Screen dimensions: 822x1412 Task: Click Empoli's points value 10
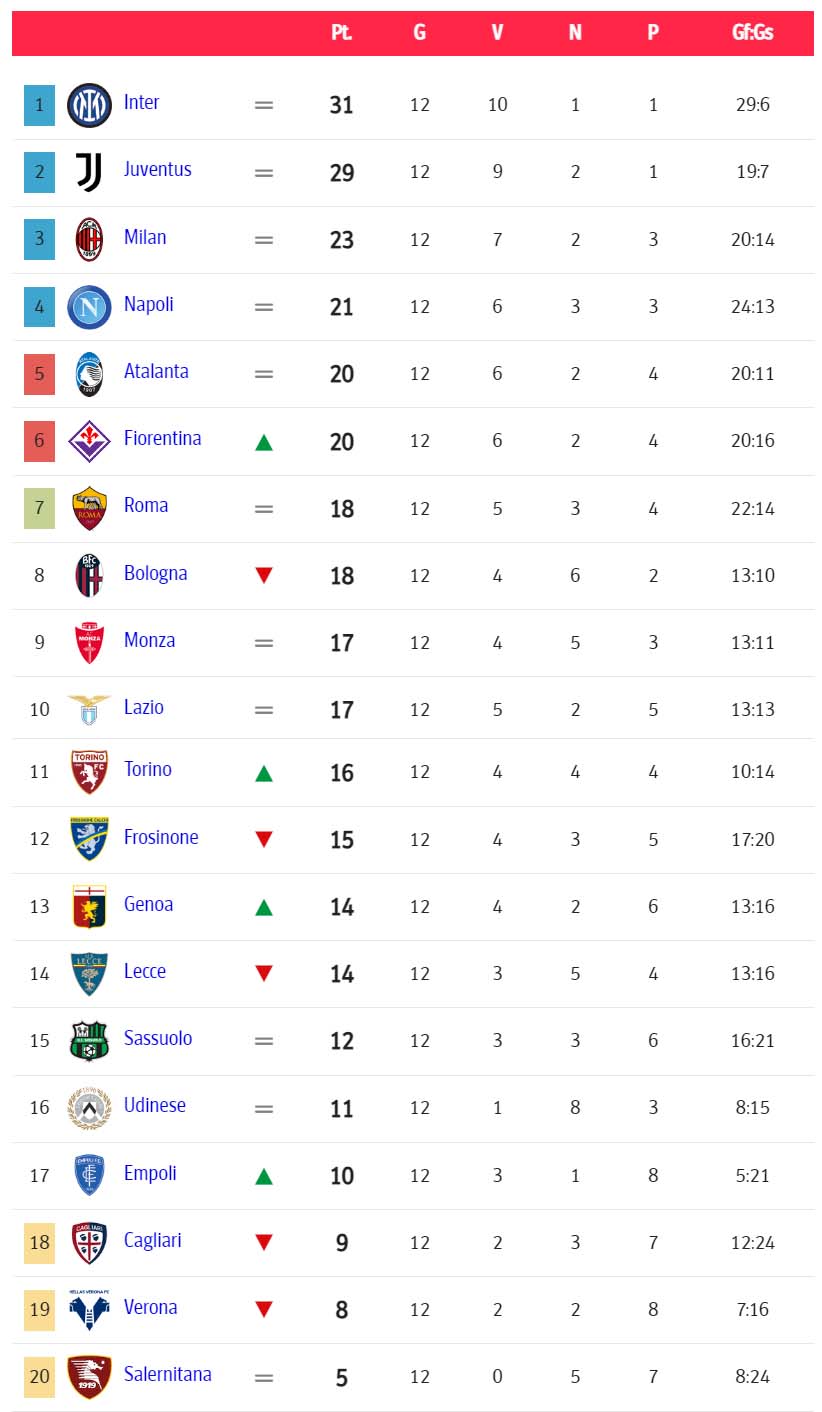click(342, 1176)
